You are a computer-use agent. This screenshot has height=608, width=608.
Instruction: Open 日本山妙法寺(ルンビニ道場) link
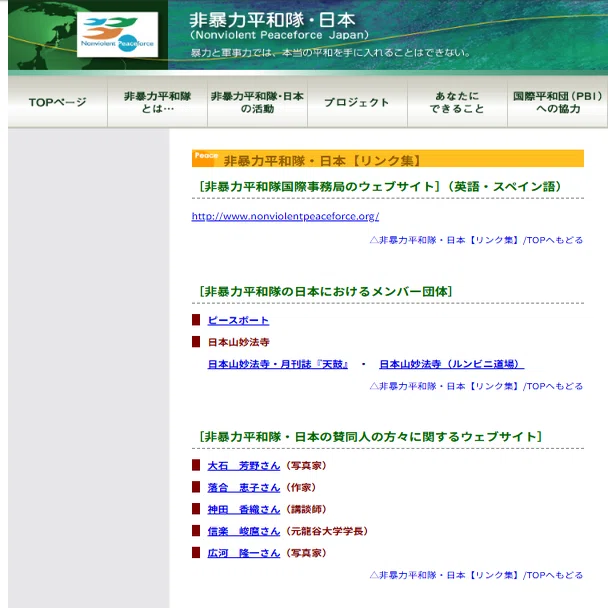tap(451, 364)
